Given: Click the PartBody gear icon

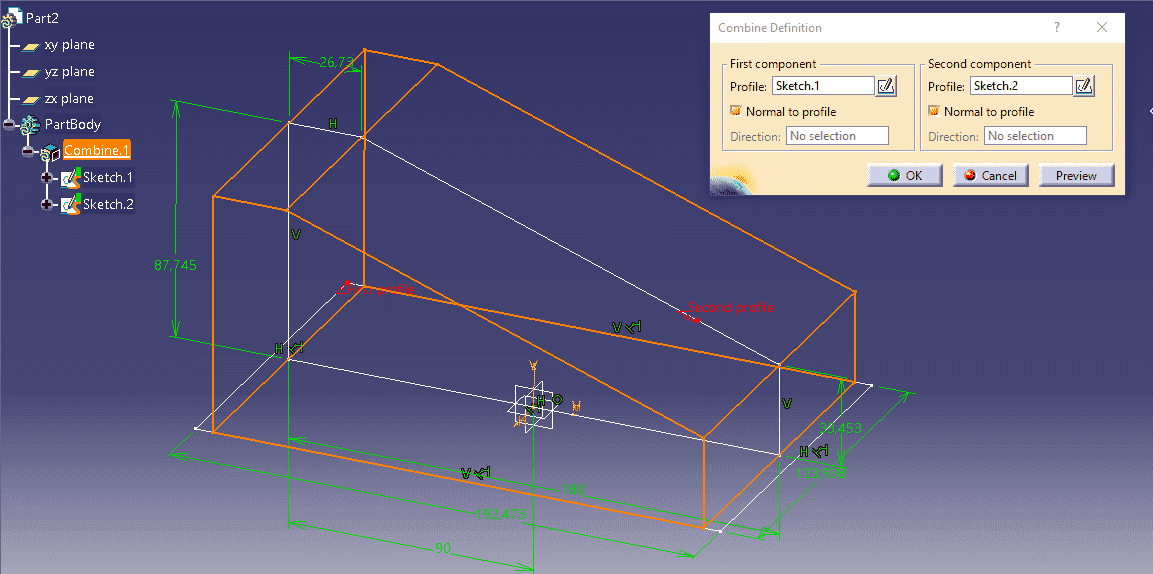Looking at the screenshot, I should [x=30, y=124].
